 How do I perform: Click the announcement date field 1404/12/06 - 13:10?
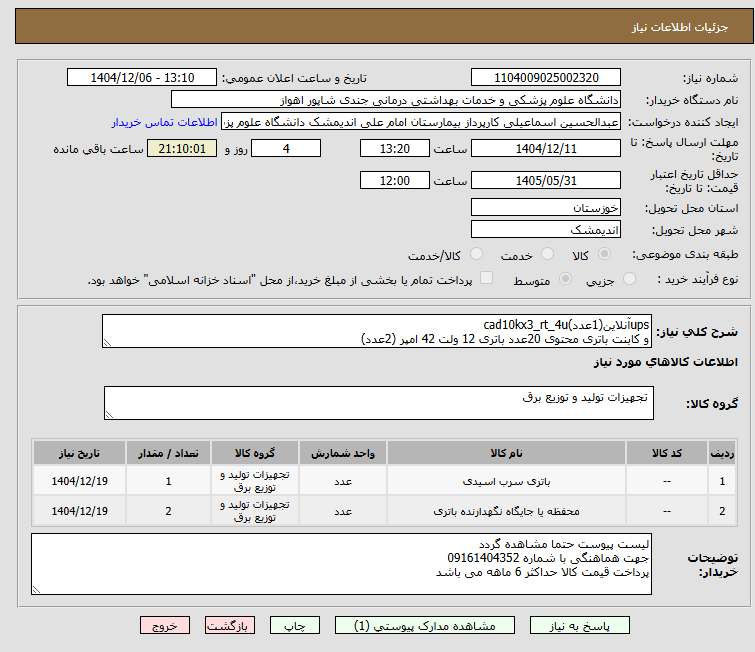click(x=142, y=78)
